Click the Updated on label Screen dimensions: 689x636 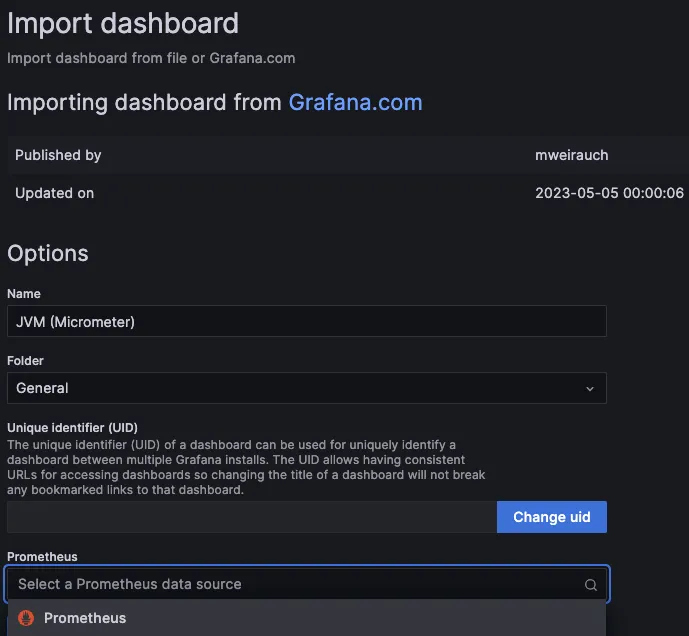click(54, 193)
